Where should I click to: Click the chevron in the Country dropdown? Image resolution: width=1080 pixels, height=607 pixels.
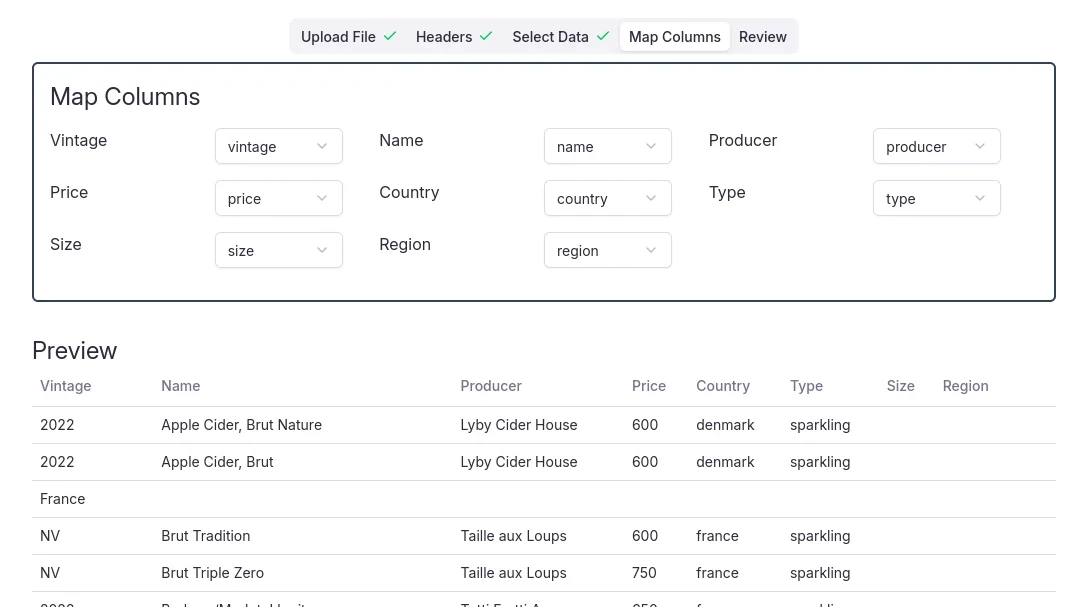click(651, 199)
